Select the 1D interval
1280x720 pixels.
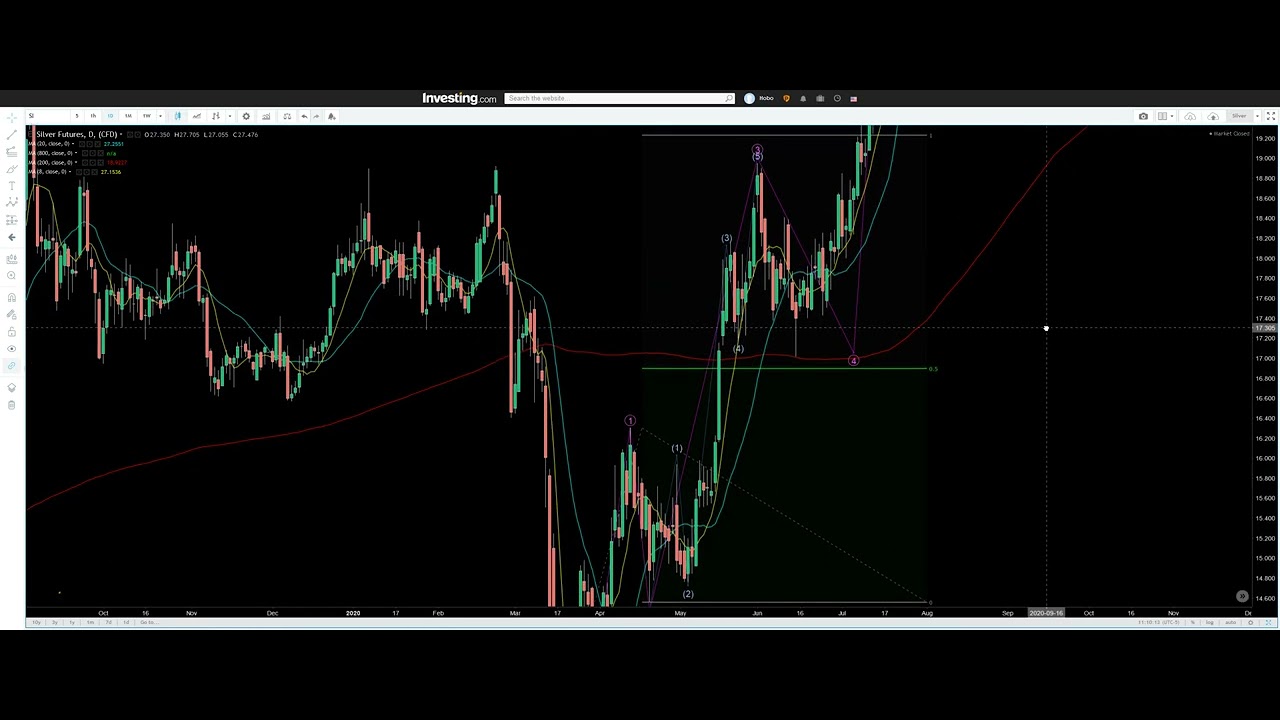click(110, 116)
